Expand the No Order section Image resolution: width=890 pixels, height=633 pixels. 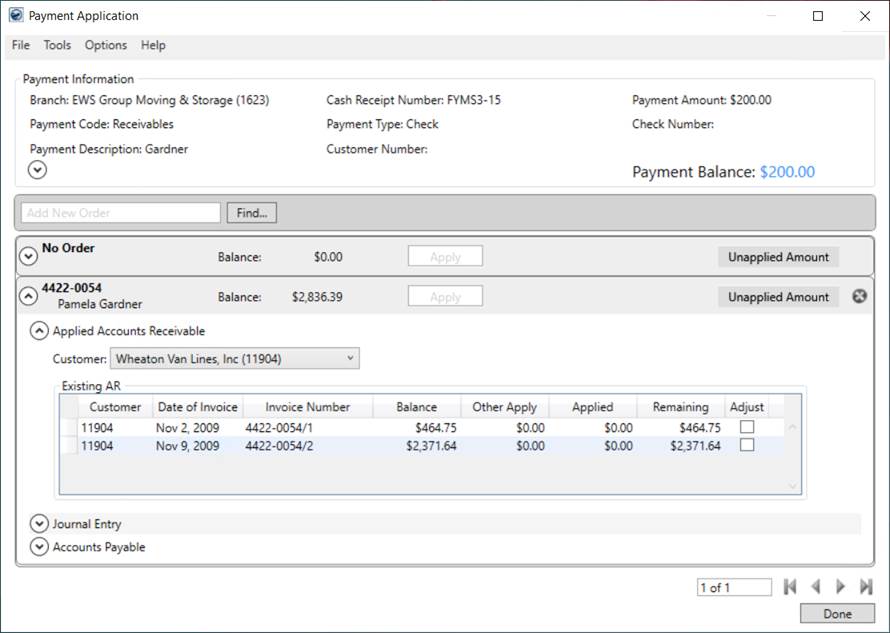(x=29, y=256)
